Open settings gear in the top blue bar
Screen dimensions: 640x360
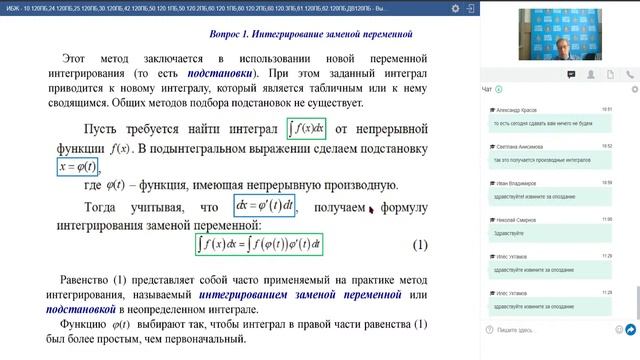(x=456, y=8)
